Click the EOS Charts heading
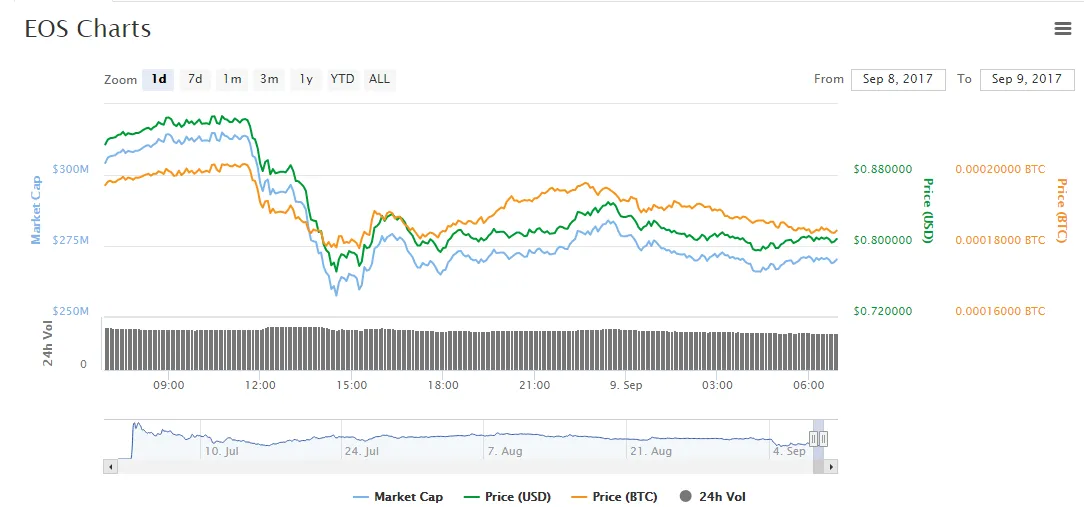 87,29
